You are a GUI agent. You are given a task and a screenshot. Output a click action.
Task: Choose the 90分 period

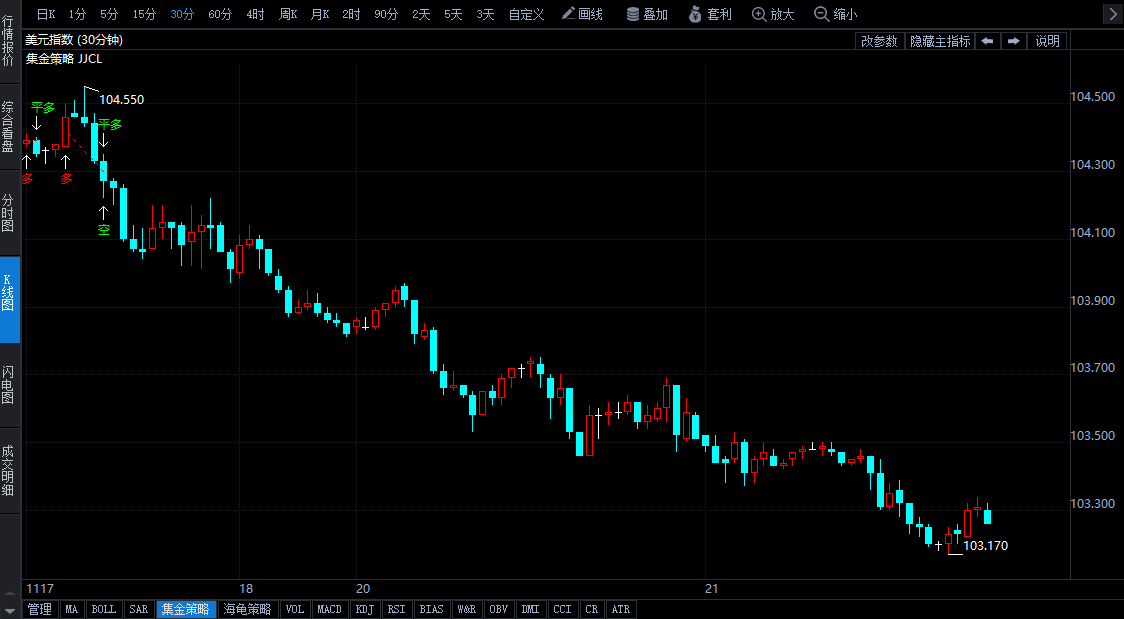[386, 14]
